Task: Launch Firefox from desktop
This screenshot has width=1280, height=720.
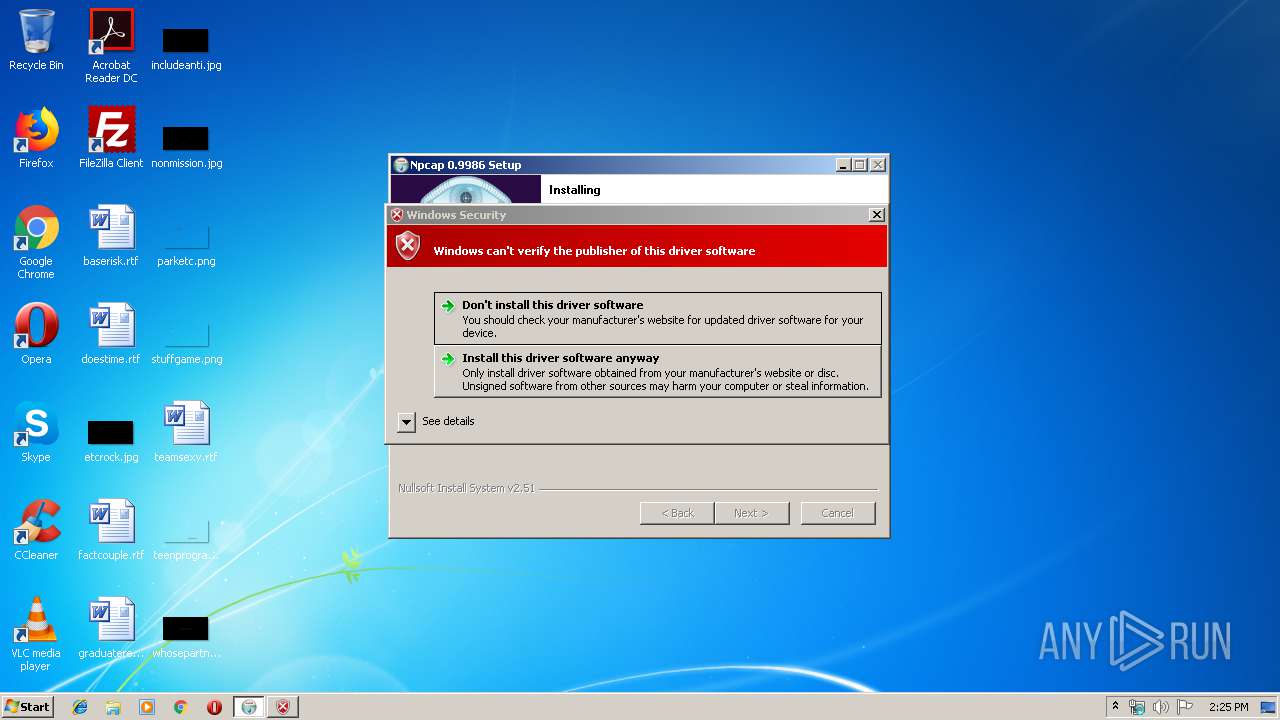Action: tap(36, 138)
